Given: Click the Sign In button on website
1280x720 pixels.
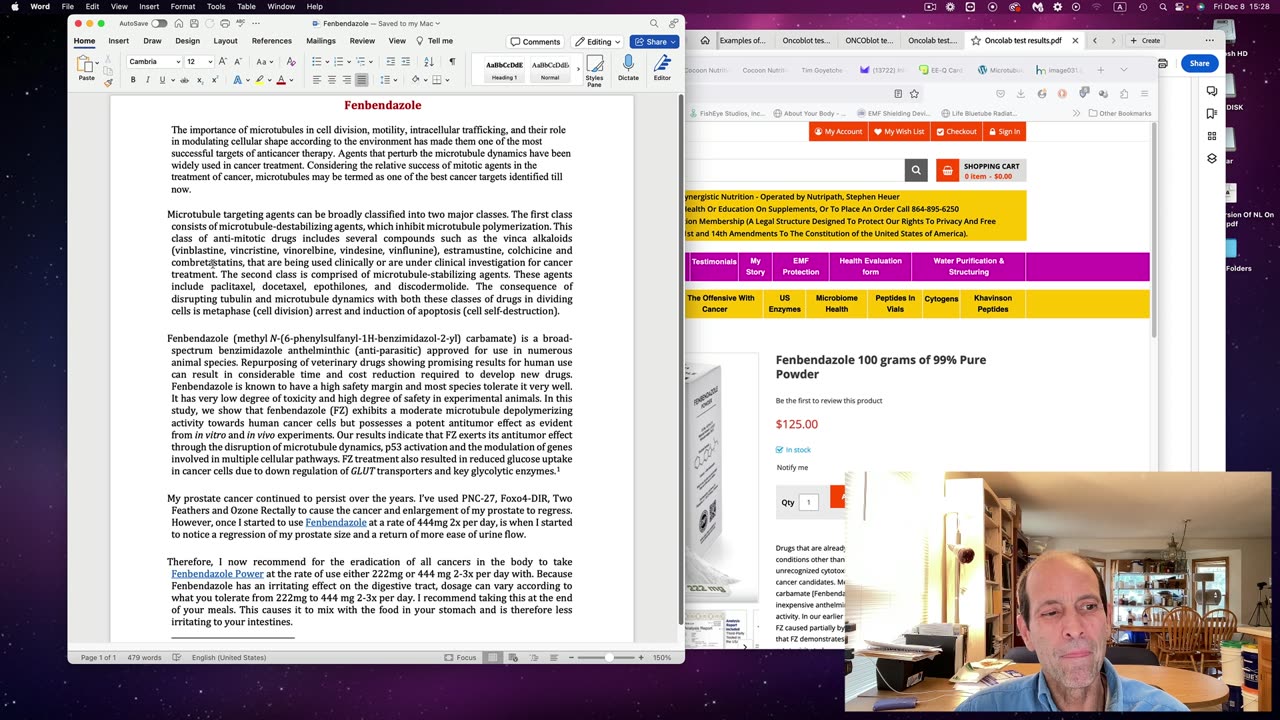Looking at the screenshot, I should [x=1005, y=131].
